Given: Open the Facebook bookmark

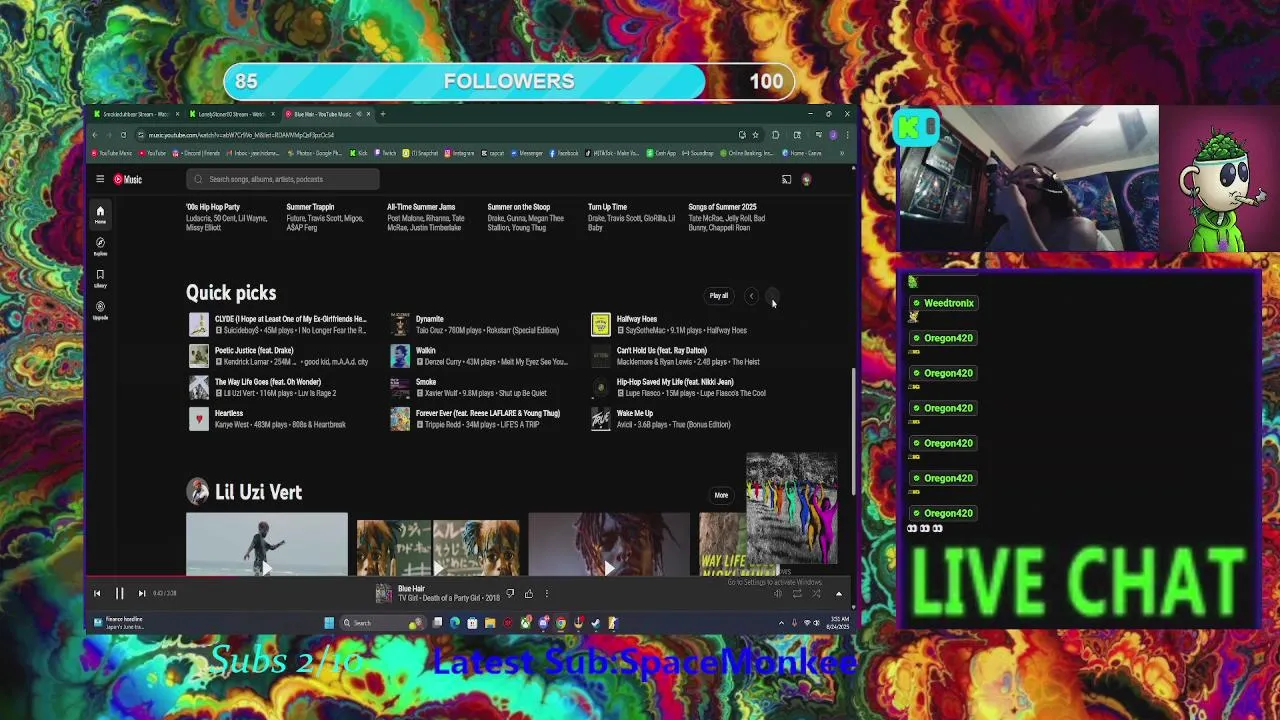Looking at the screenshot, I should [564, 153].
